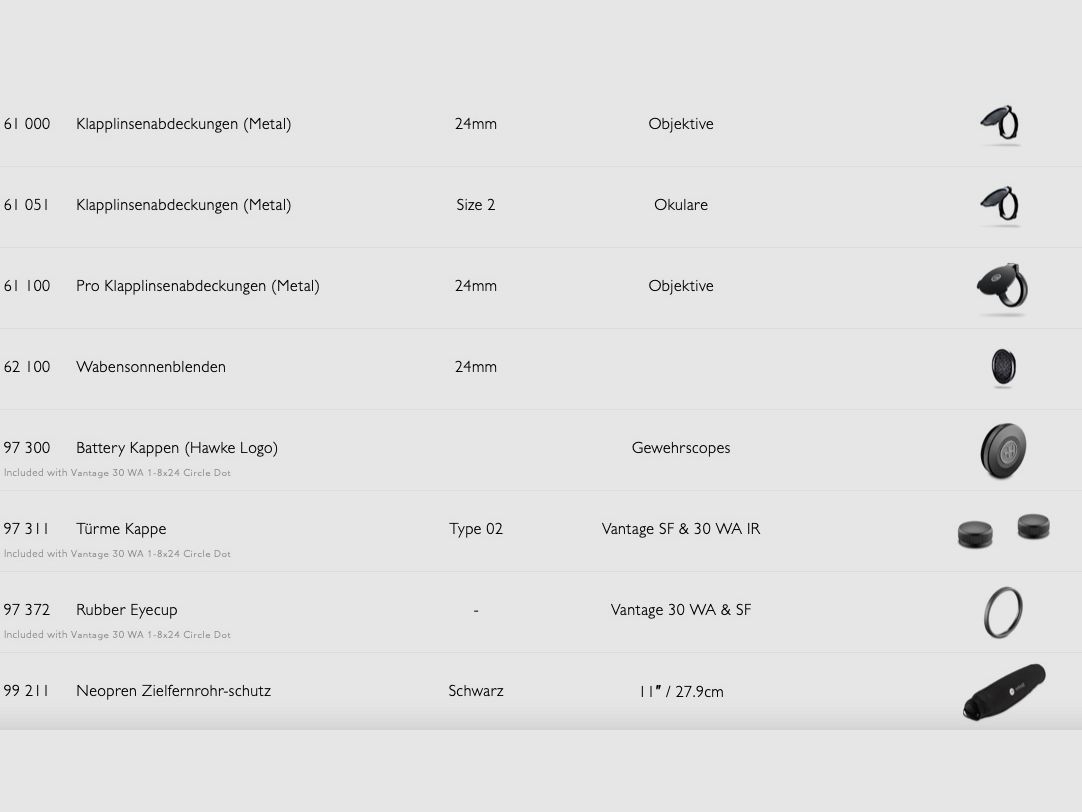Image resolution: width=1082 pixels, height=812 pixels.
Task: Open the Hawke Logo battery cap image
Action: 1003,450
